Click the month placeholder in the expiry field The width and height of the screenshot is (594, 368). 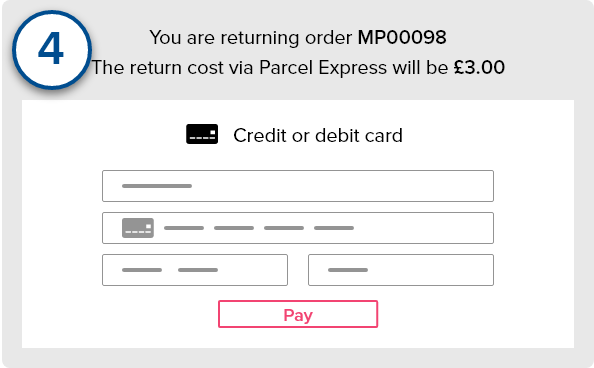click(x=142, y=270)
